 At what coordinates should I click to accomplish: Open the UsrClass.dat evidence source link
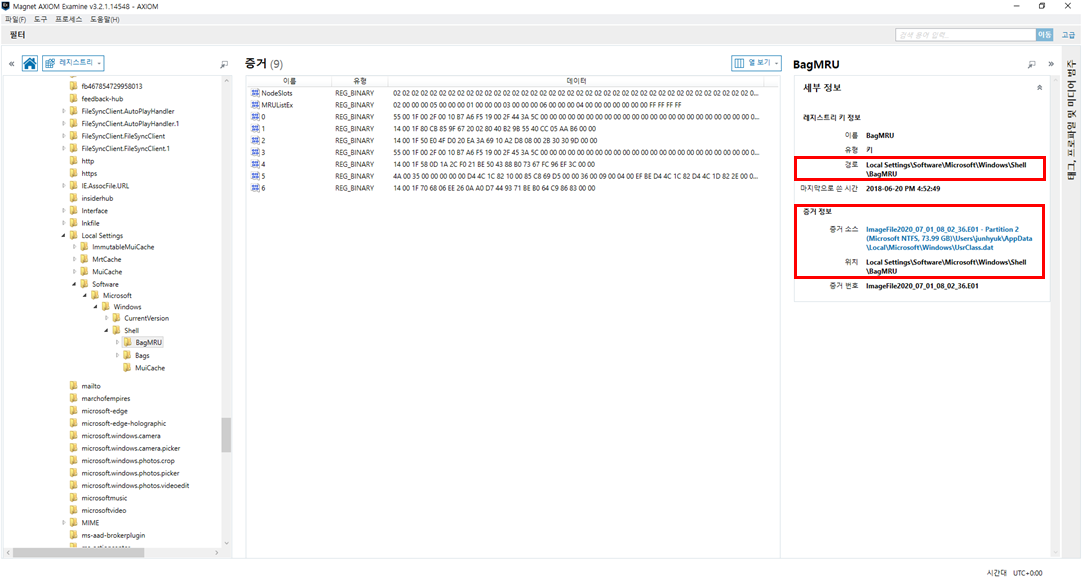tap(949, 238)
